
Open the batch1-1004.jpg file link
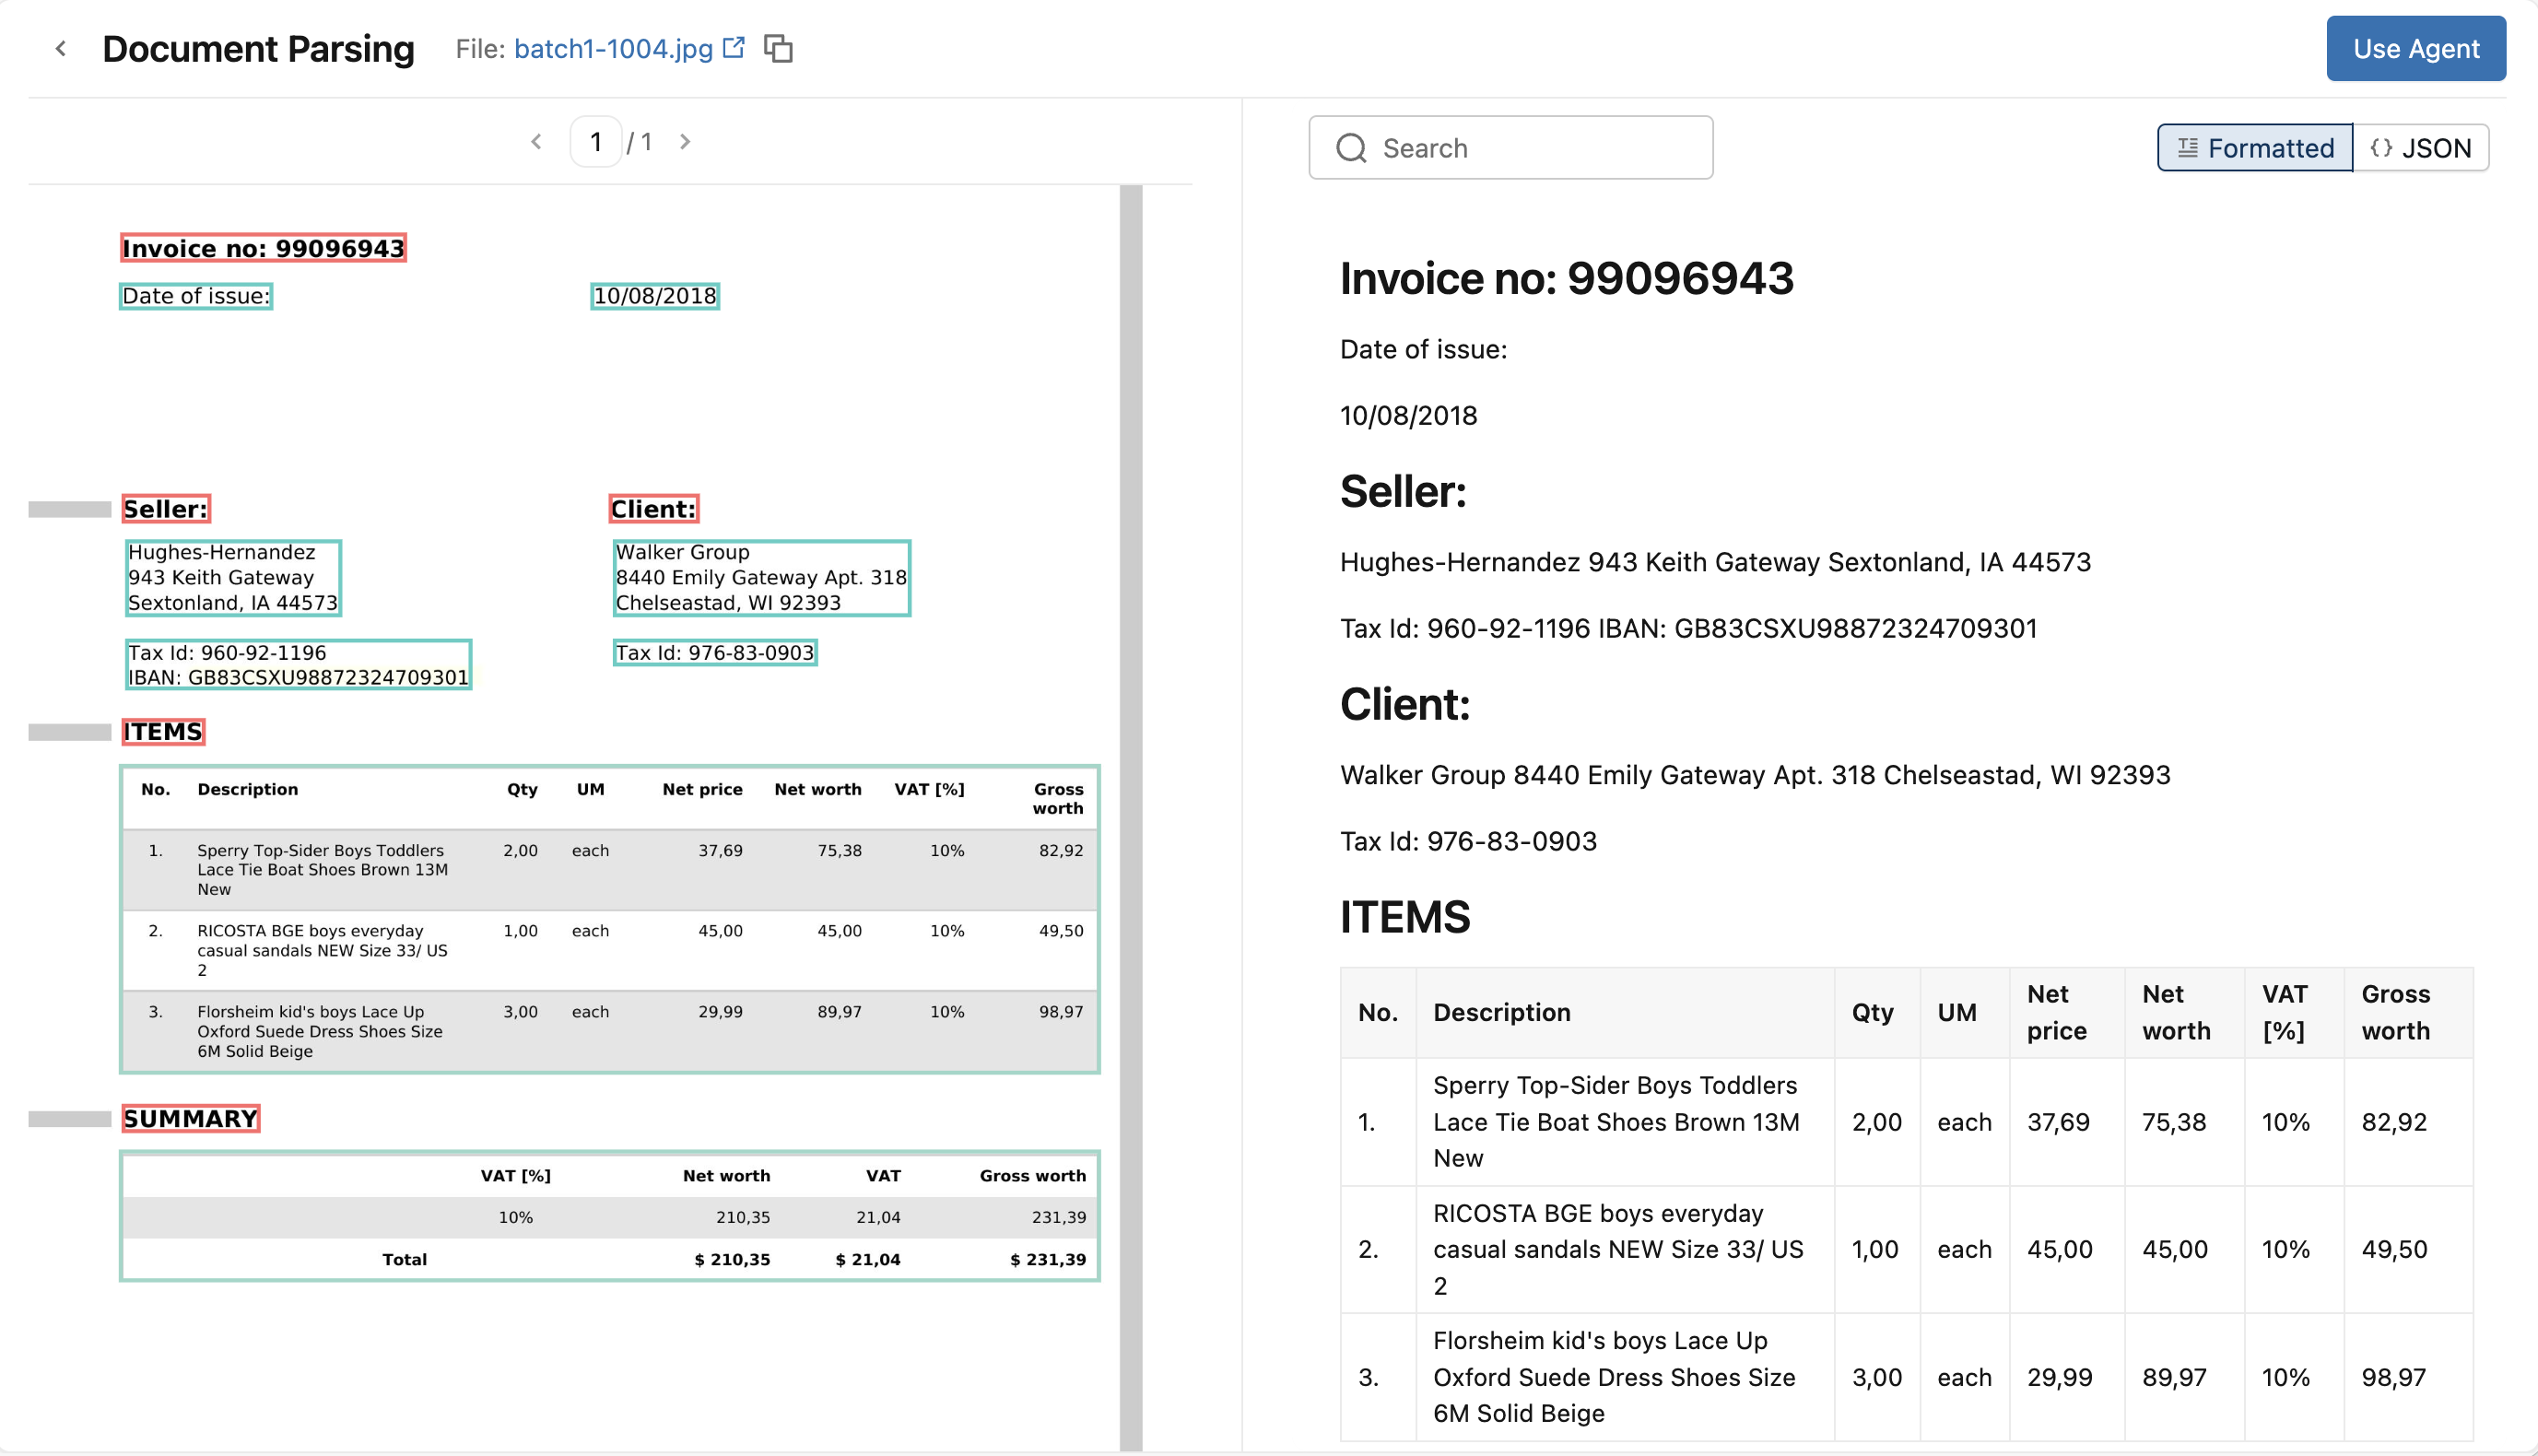pos(612,47)
